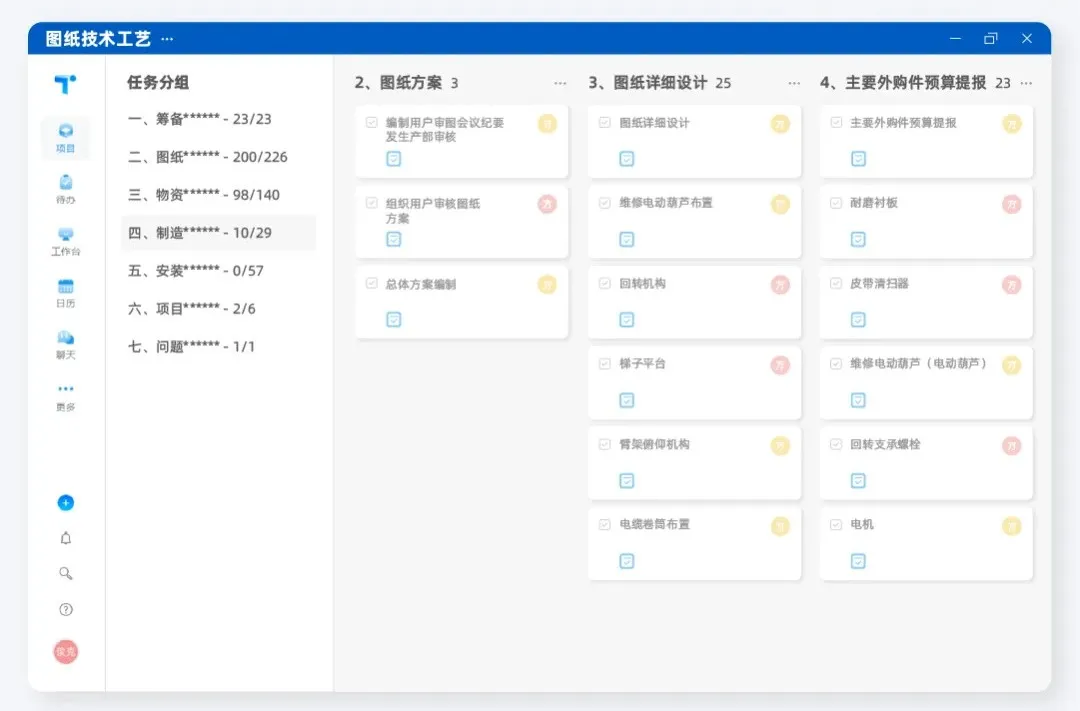Select group 六、项目****** - 2/6

[218, 309]
